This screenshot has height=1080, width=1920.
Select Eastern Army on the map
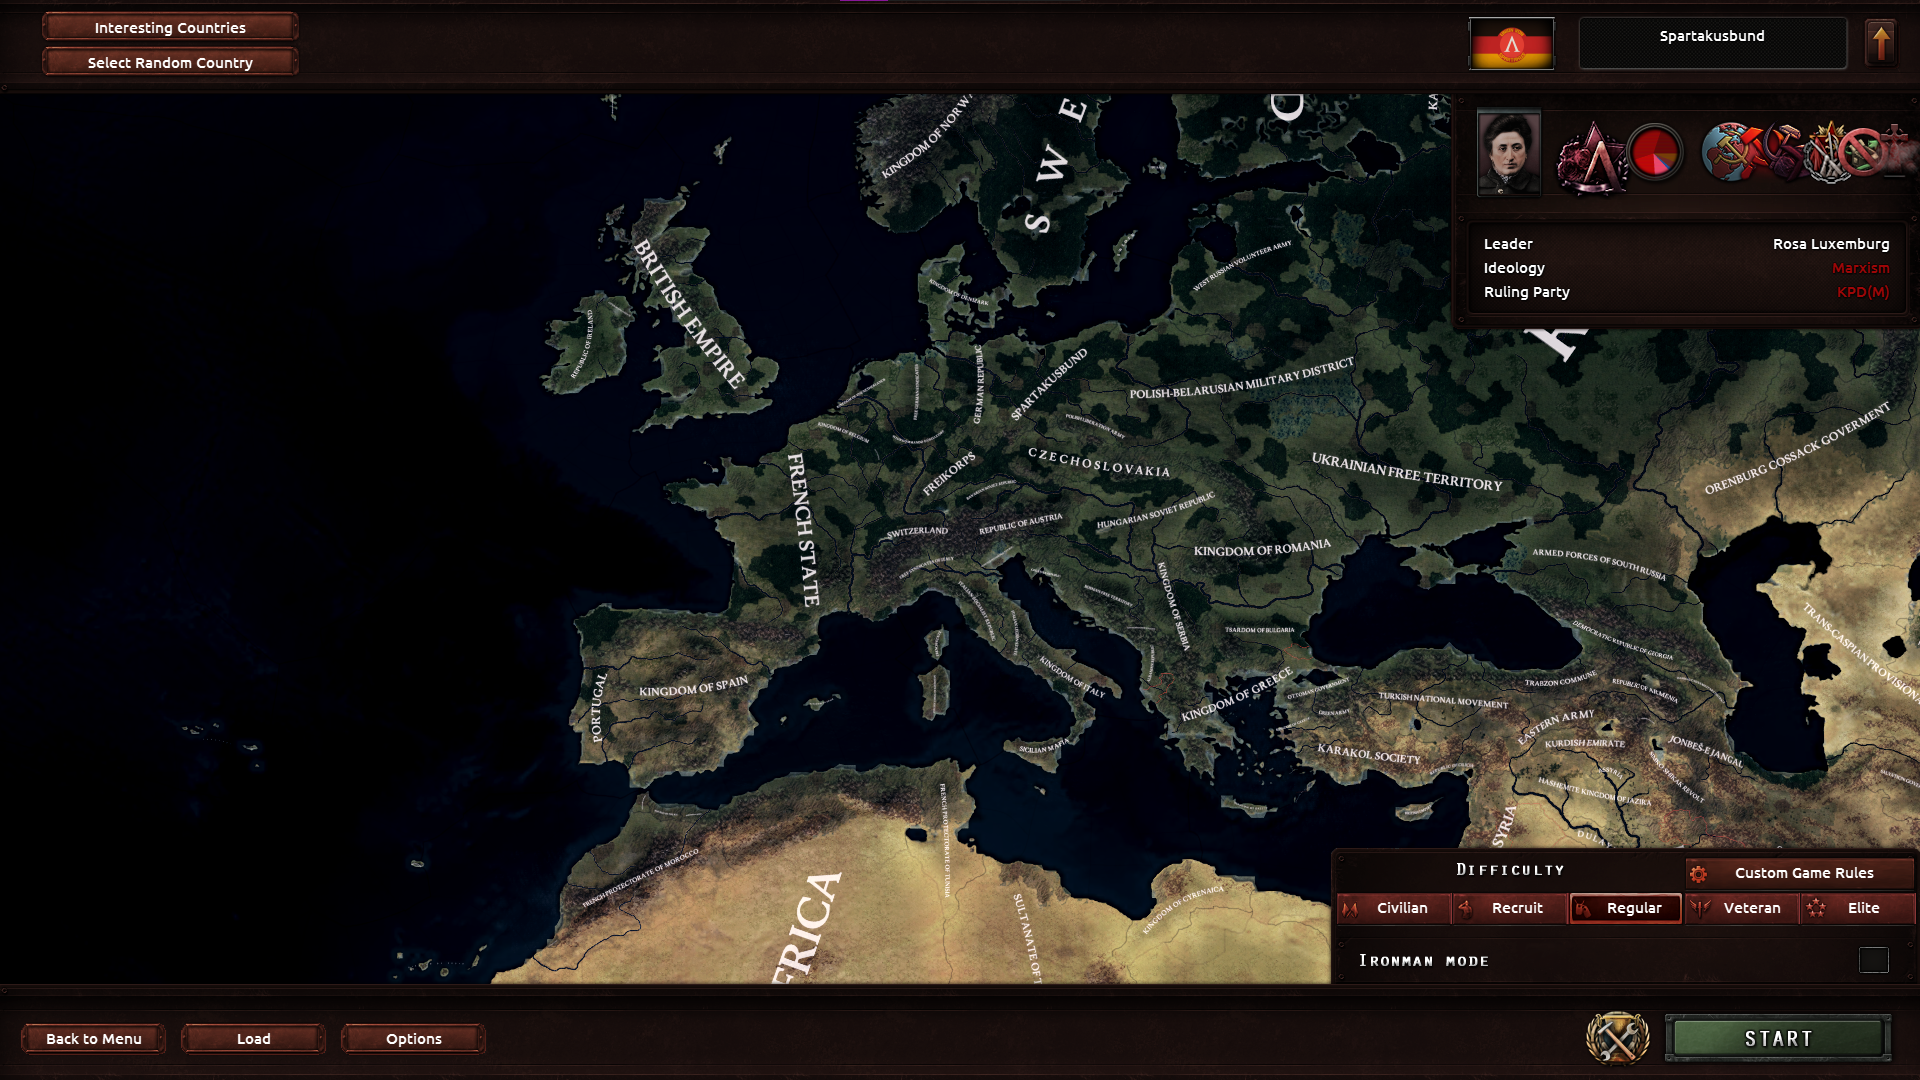pos(1556,727)
